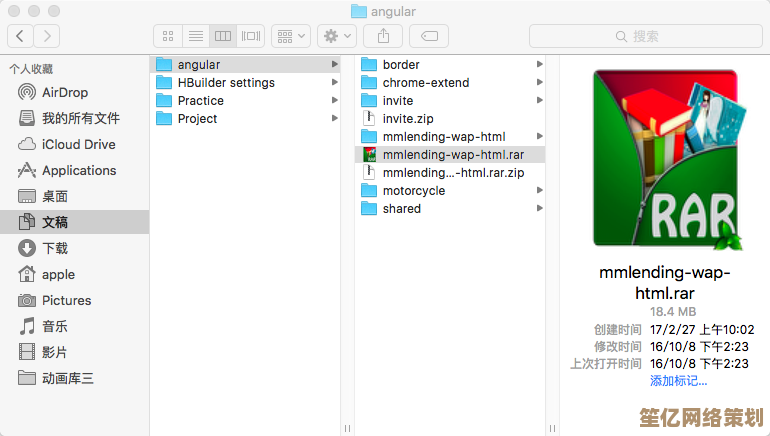
Task: Open the motorcycle folder
Action: (413, 191)
